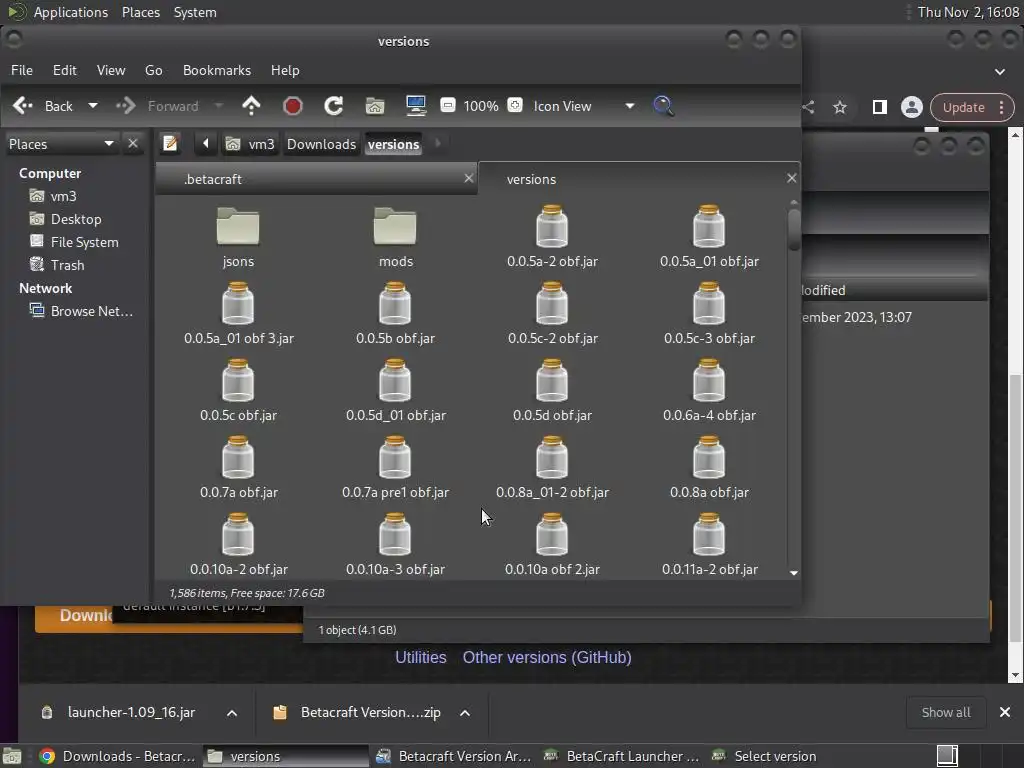Screen dimensions: 1024x768
Task: Open the Edit menu
Action: tap(65, 70)
